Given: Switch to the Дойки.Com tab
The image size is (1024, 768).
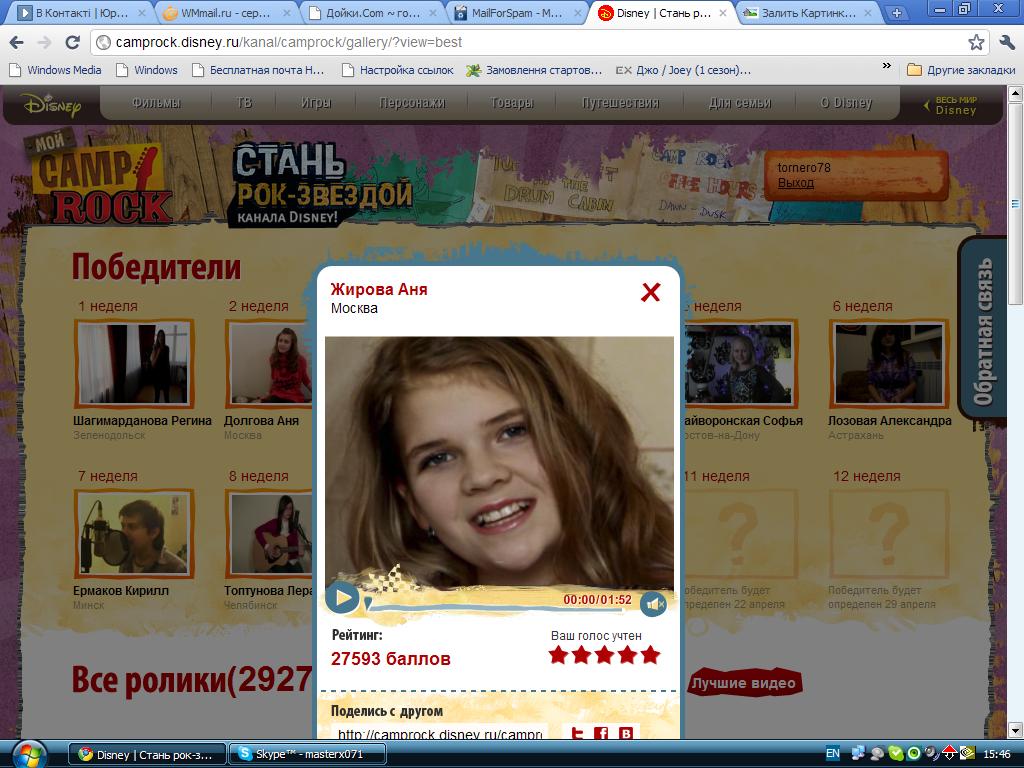Looking at the screenshot, I should (x=372, y=13).
